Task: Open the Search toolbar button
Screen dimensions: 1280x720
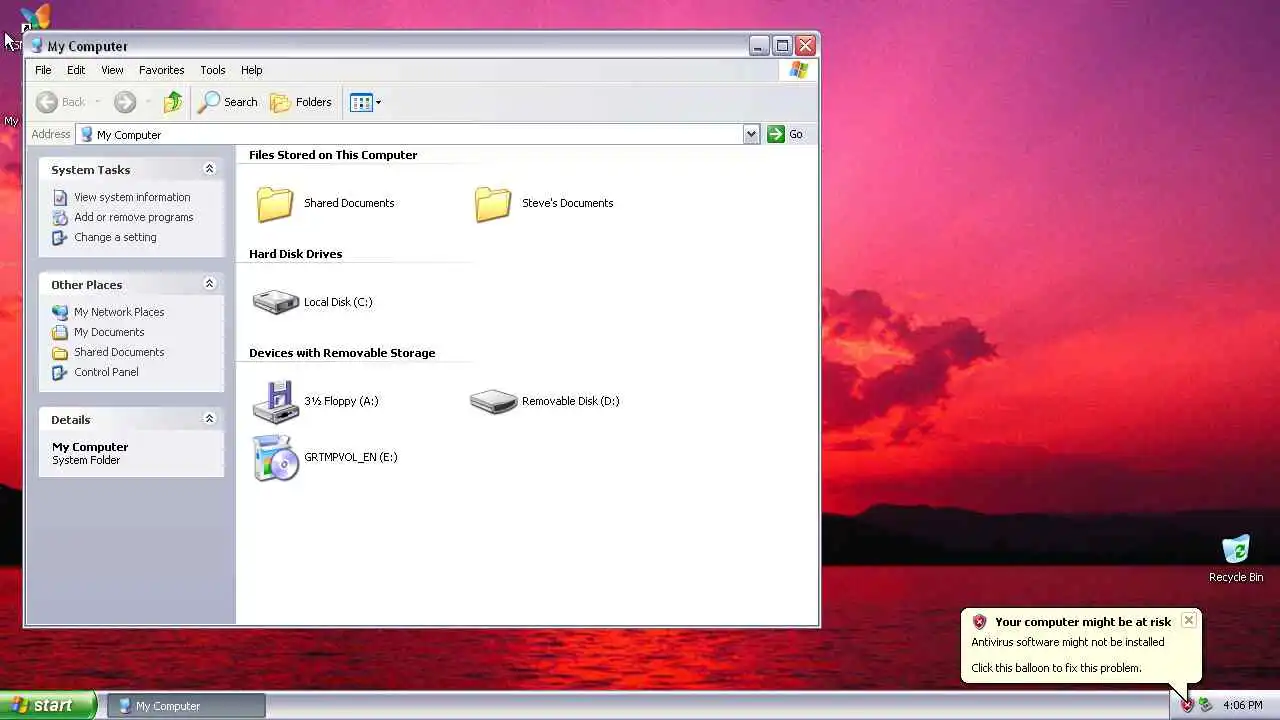Action: [x=227, y=102]
